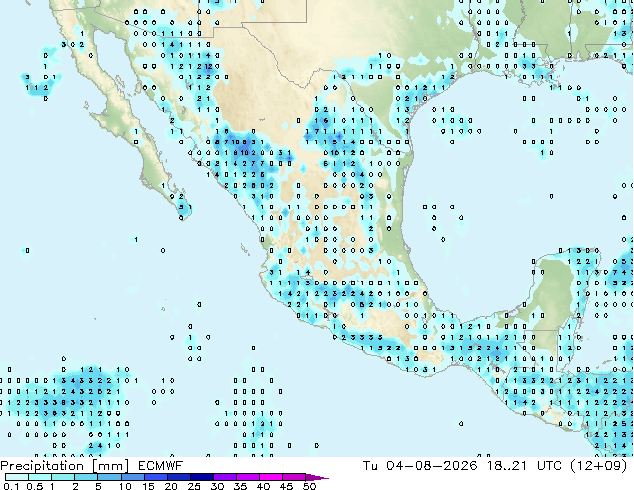Pick the 10–15 mm legend color swatch

pyautogui.click(x=133, y=477)
